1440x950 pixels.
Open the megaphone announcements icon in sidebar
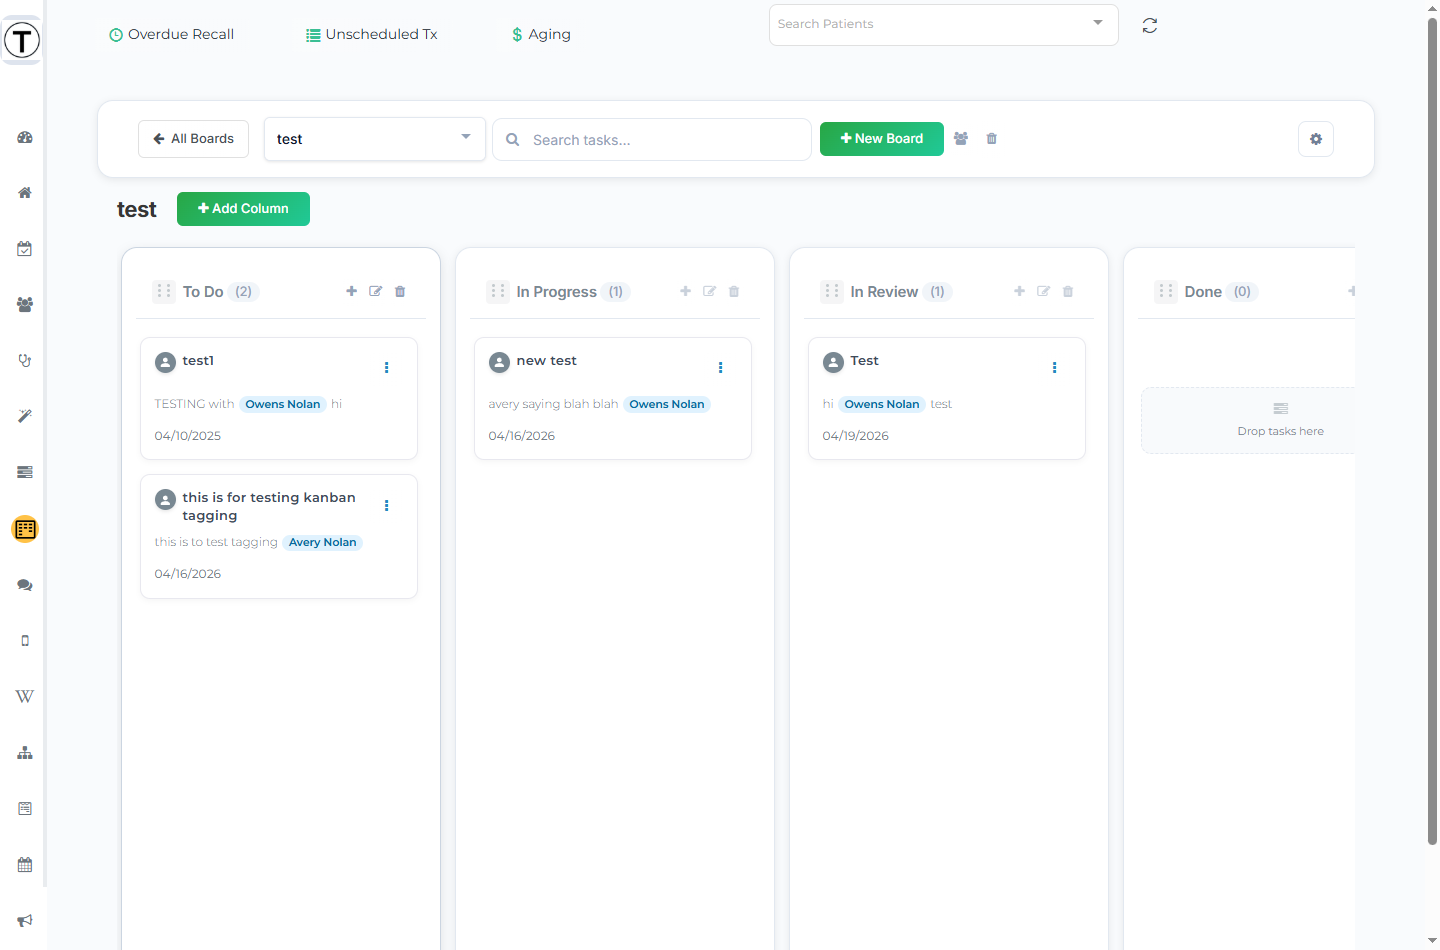pos(25,921)
